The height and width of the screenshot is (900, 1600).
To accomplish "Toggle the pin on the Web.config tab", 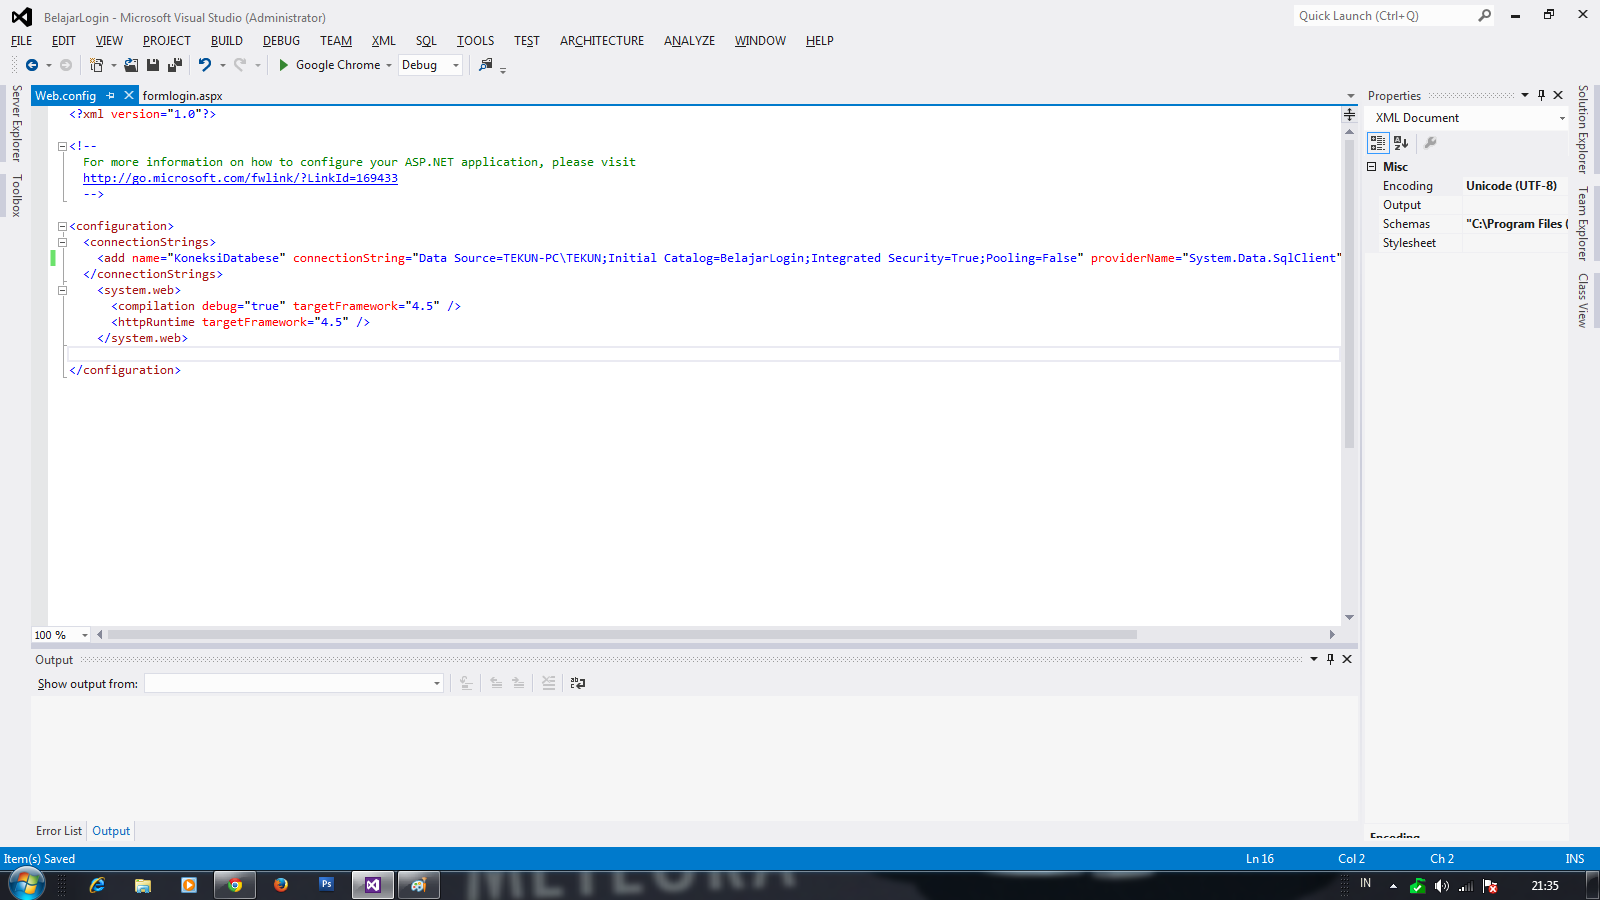I will click(x=109, y=95).
